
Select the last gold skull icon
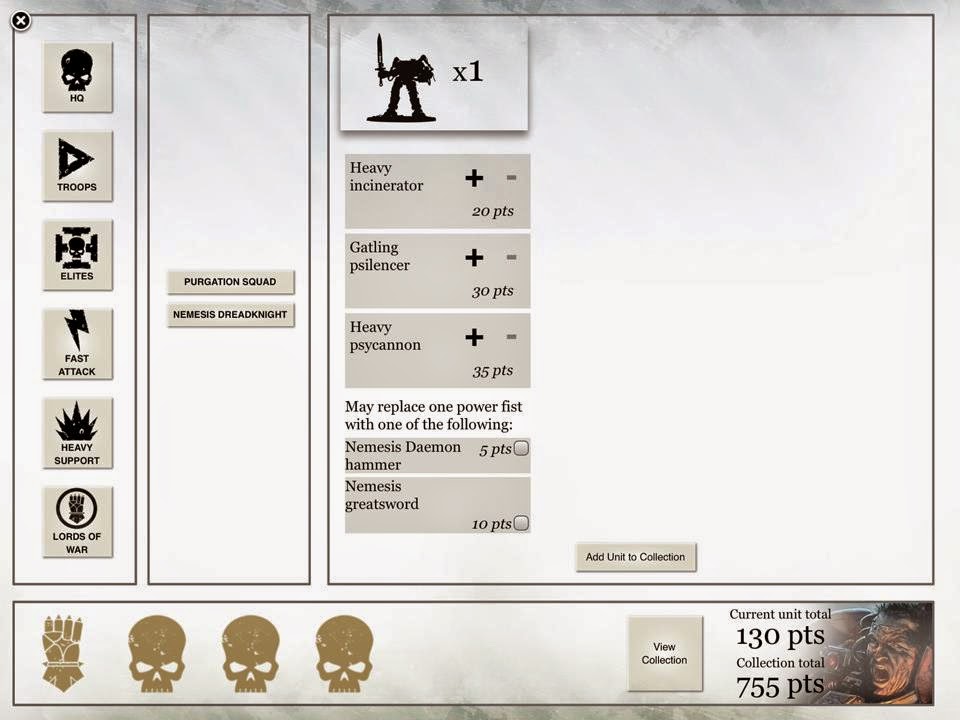point(345,653)
